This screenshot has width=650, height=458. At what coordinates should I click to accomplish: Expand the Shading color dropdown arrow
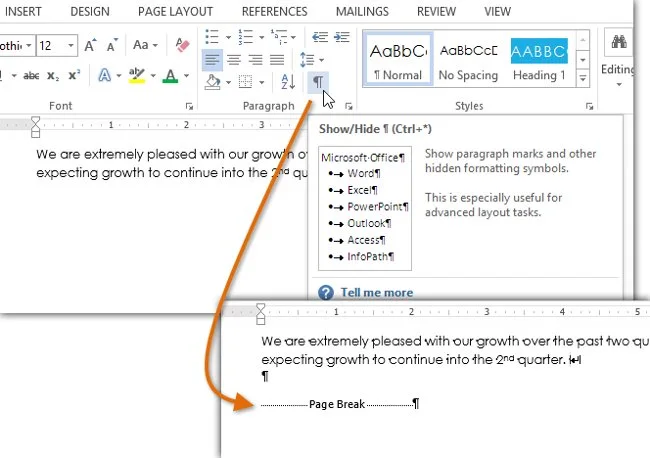(x=228, y=82)
